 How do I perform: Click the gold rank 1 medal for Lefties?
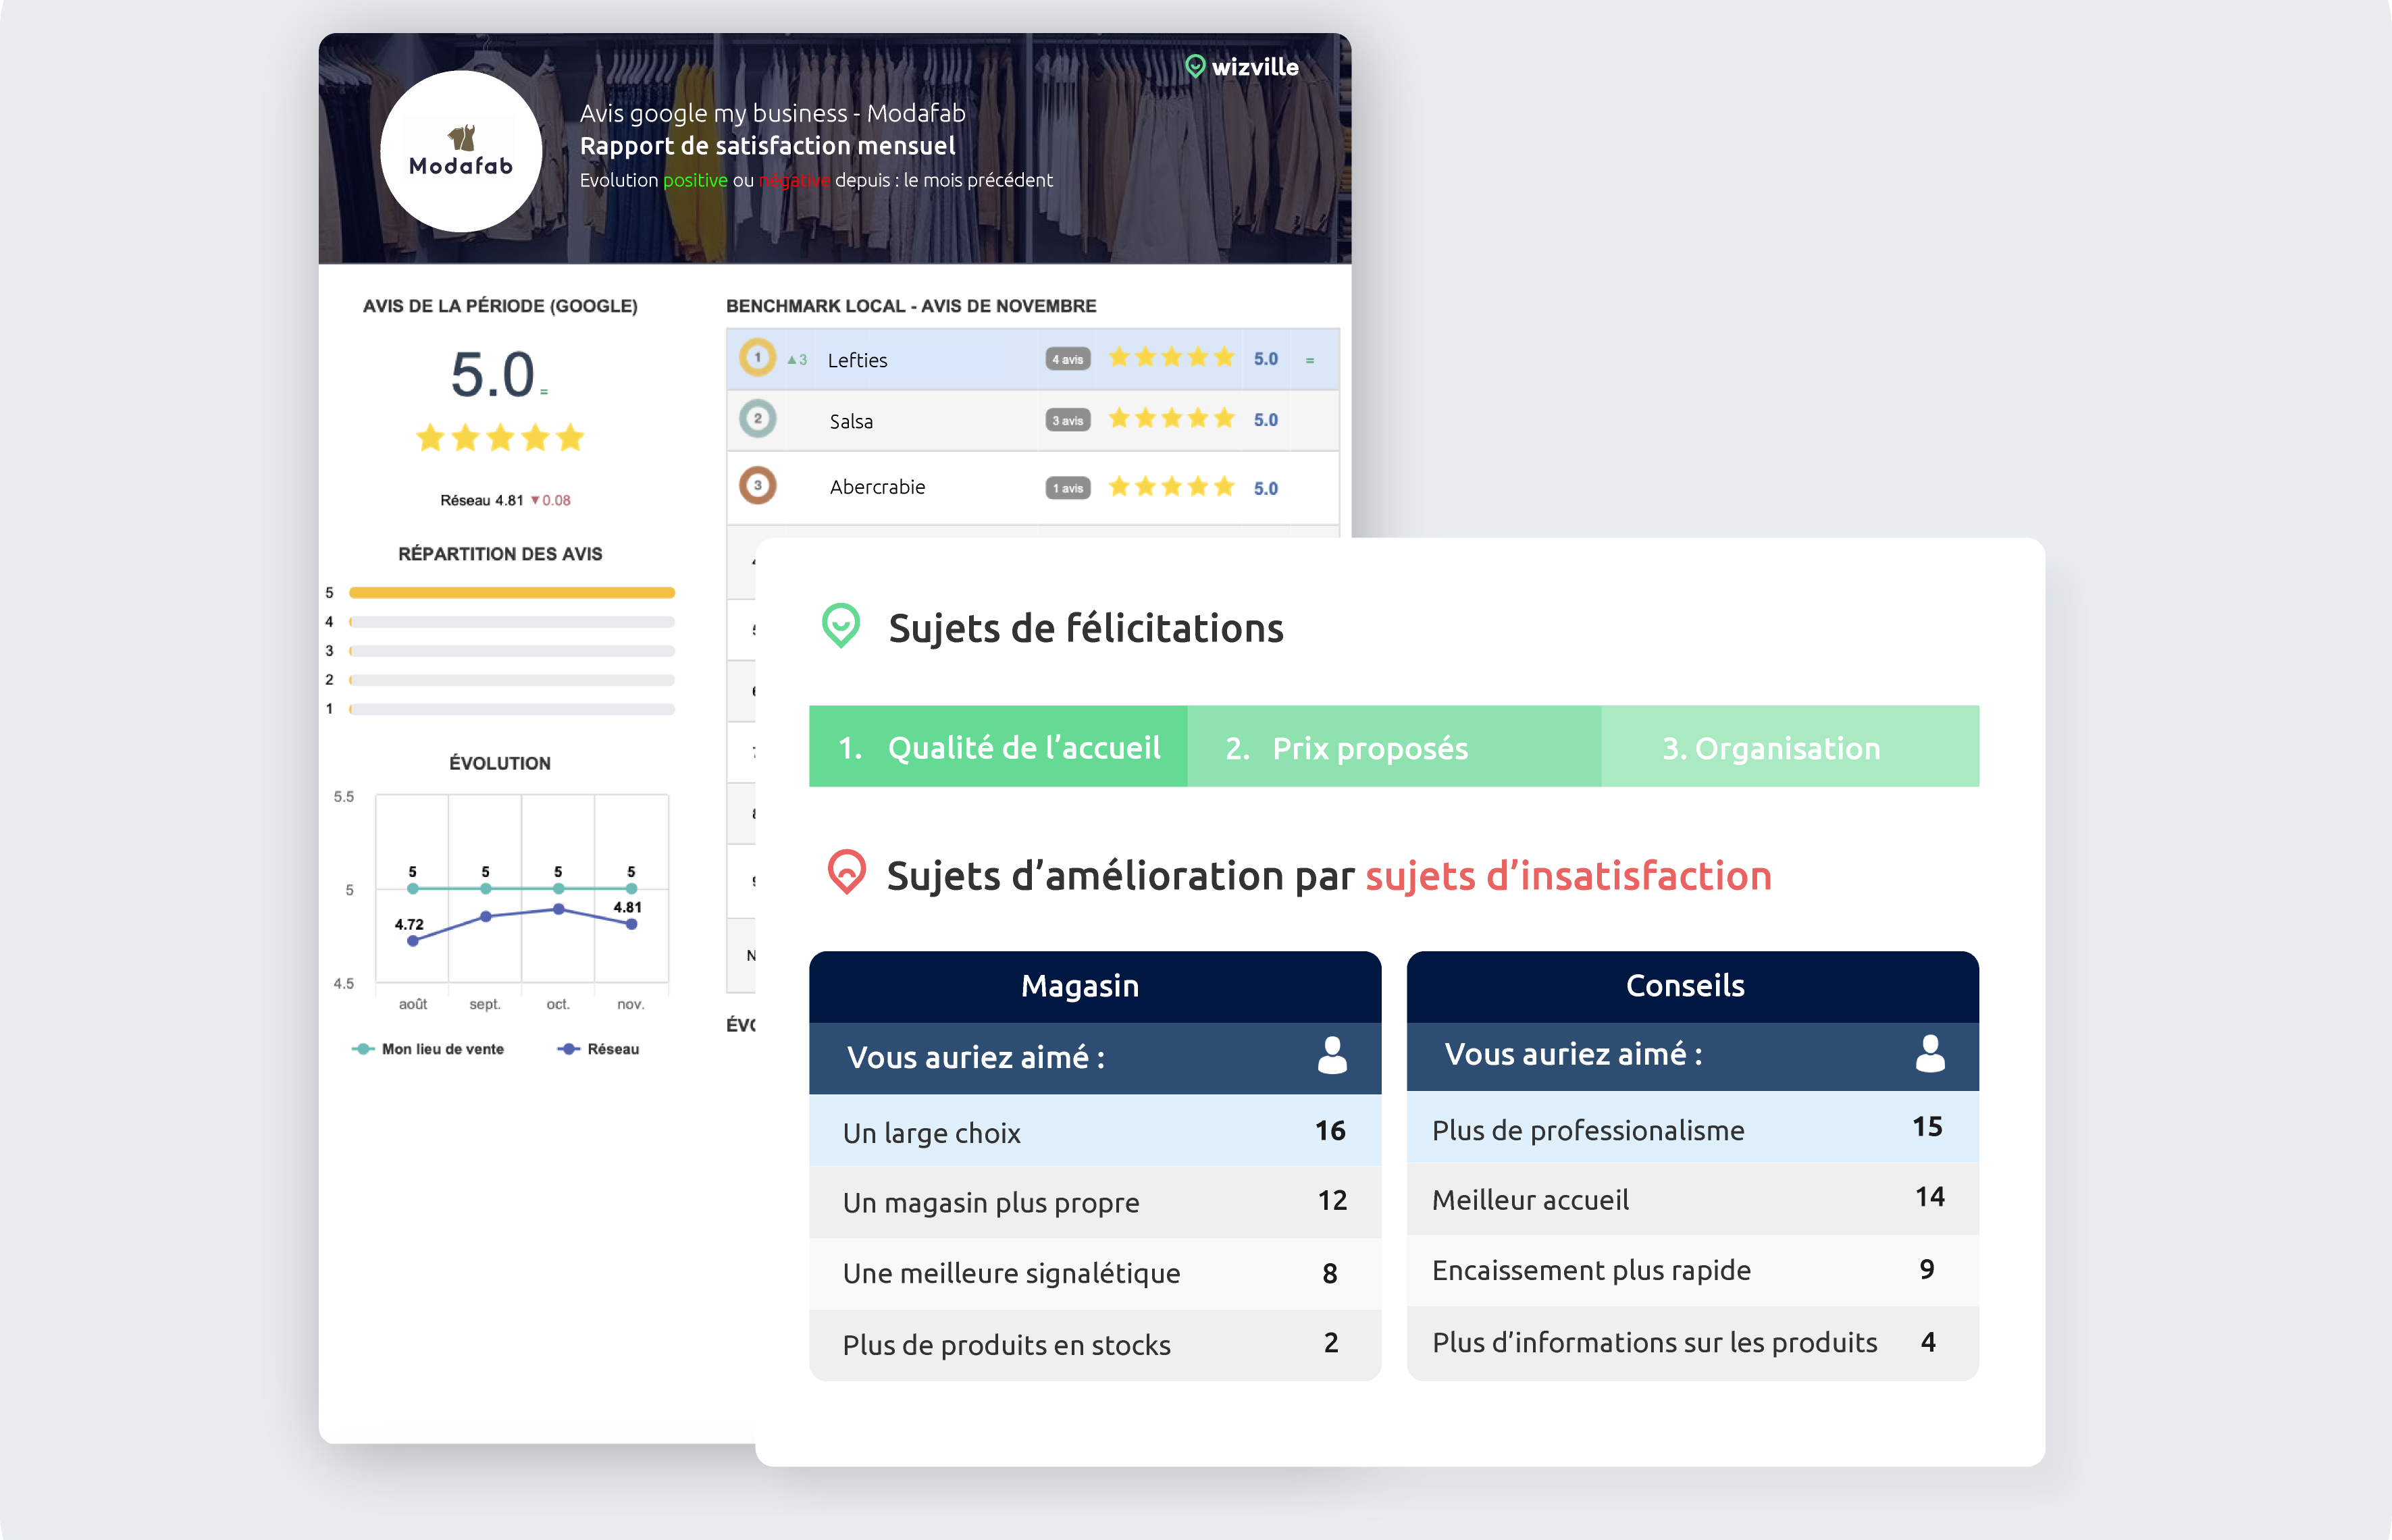(757, 358)
